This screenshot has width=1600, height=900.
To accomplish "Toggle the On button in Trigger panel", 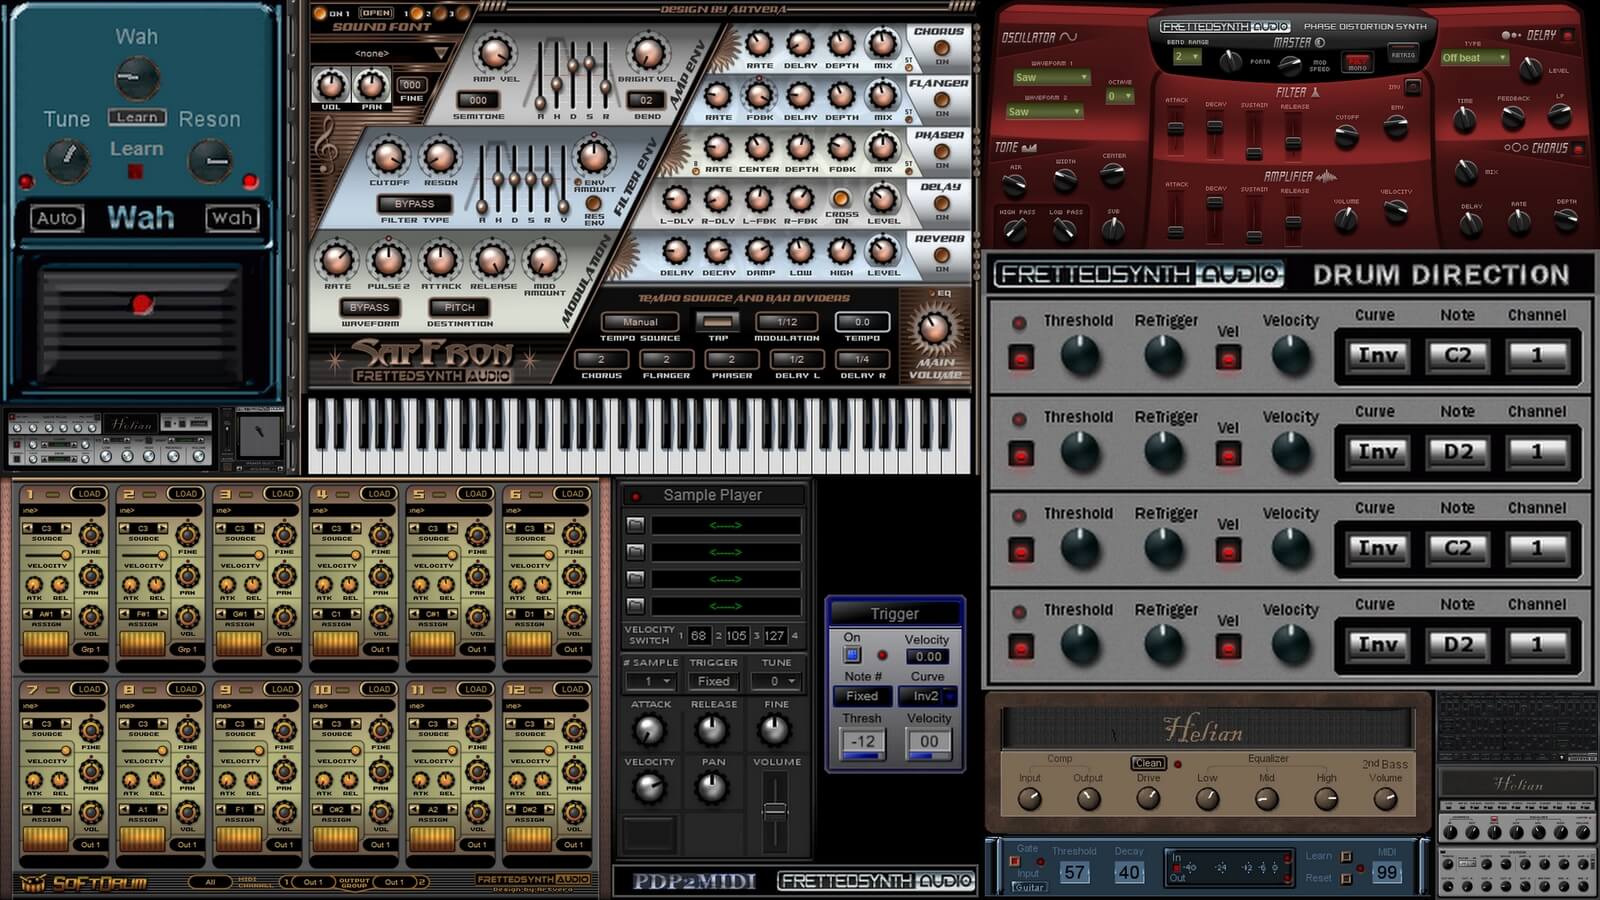I will pos(852,655).
